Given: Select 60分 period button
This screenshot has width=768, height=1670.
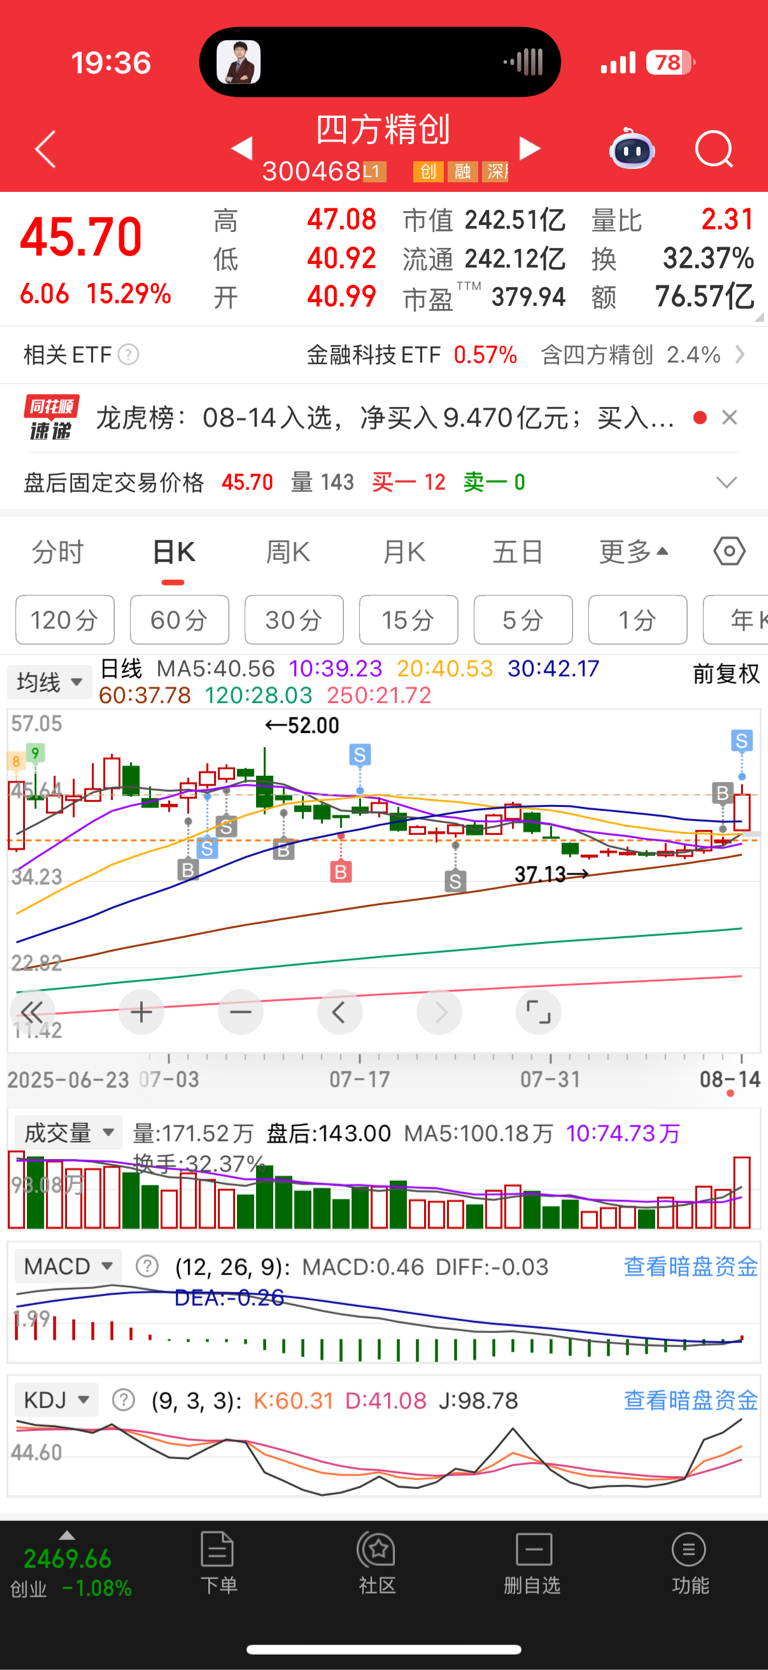Looking at the screenshot, I should tap(179, 620).
